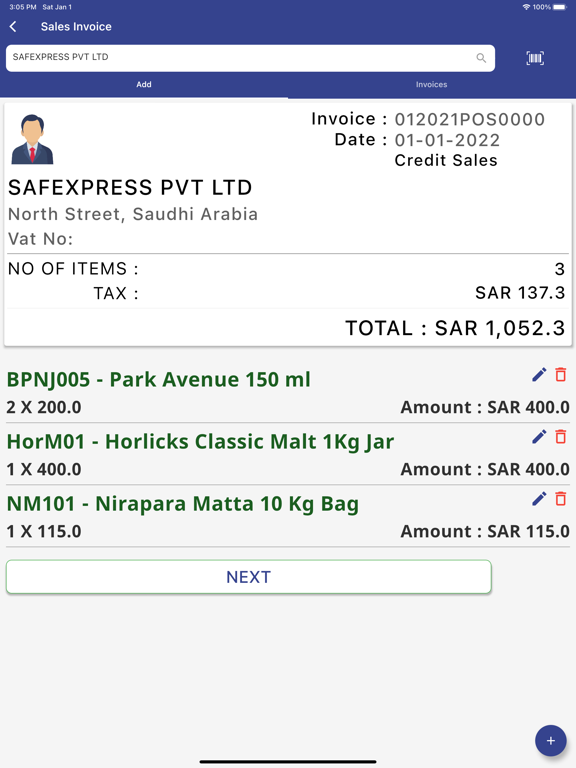Screen dimensions: 576x768
Task: Delete the Park Avenue 150 ml item
Action: tap(561, 375)
